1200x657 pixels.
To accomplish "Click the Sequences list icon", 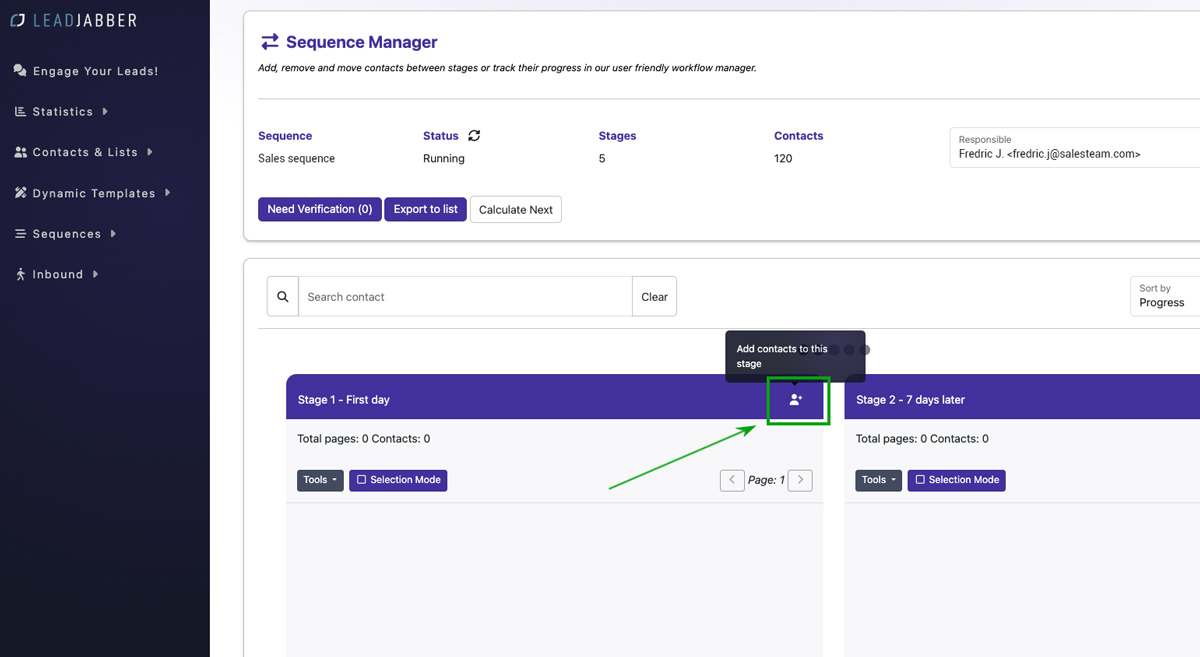I will click(x=20, y=234).
